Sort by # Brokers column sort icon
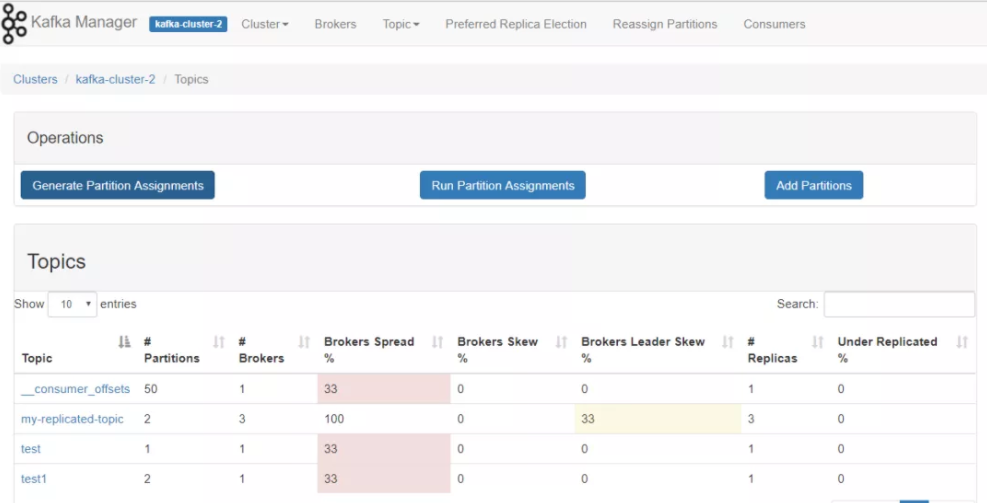Screen dimensions: 987x503 coord(304,342)
